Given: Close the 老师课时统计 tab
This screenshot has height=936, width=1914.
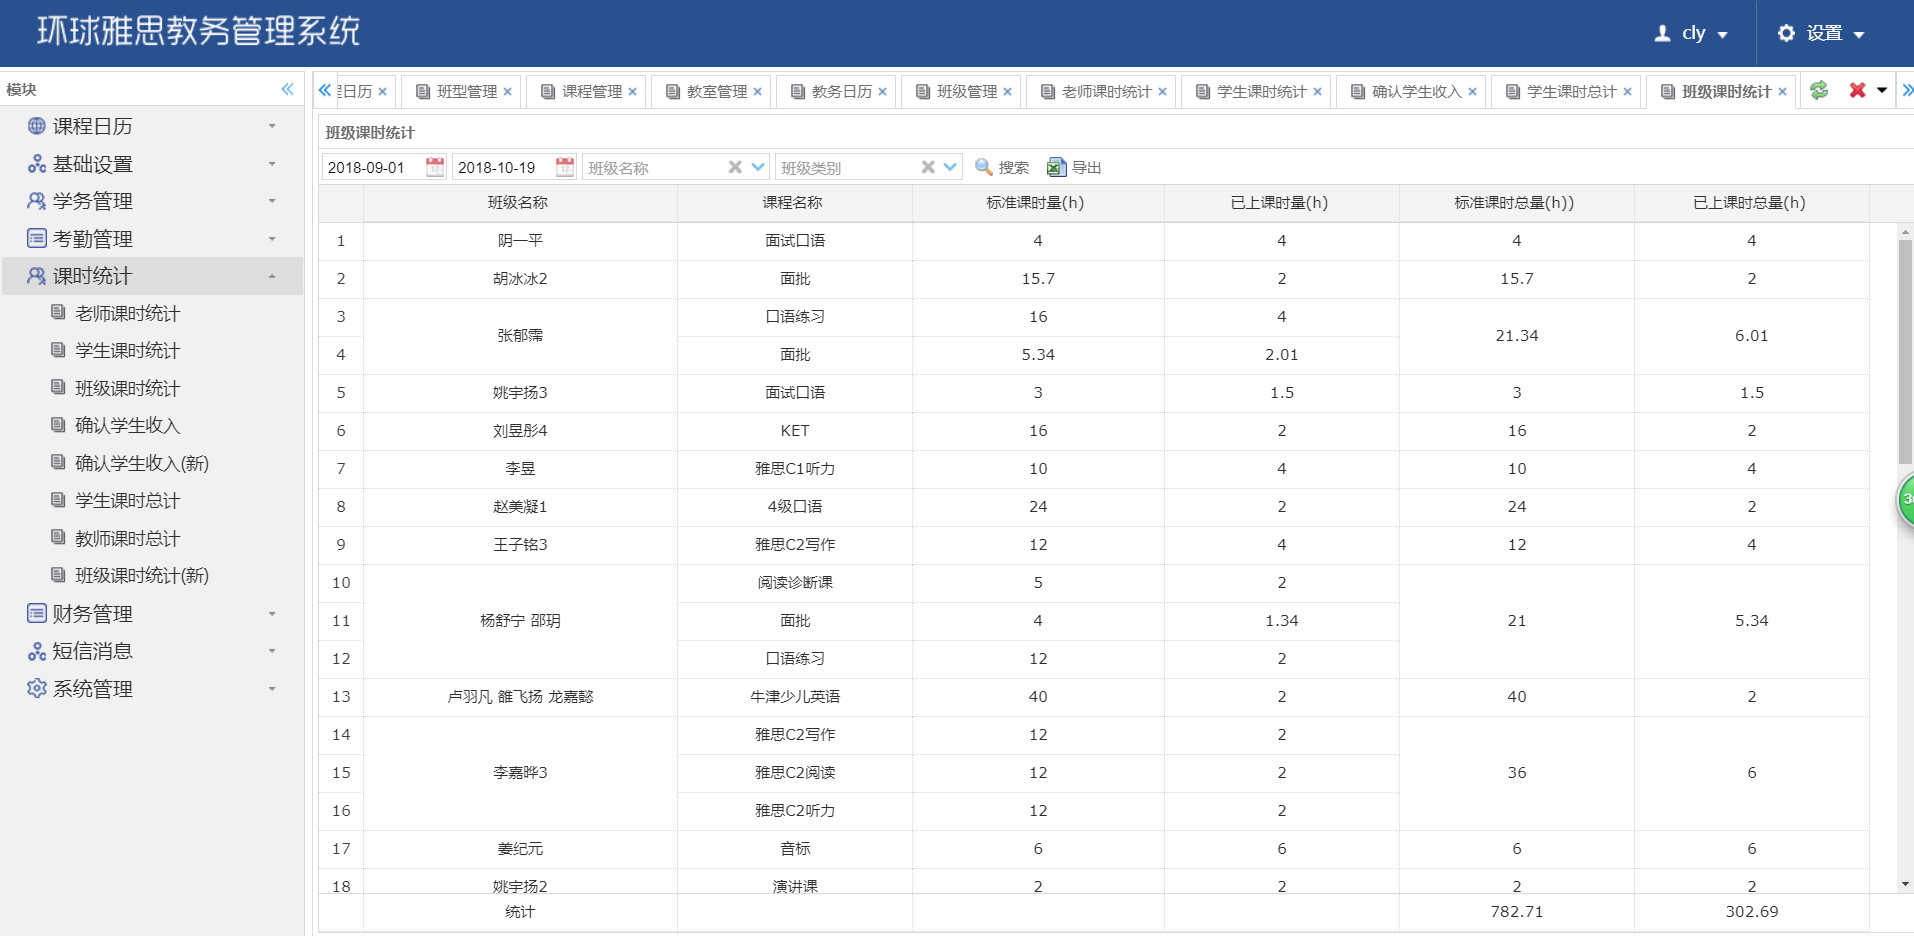Looking at the screenshot, I should (x=1162, y=92).
